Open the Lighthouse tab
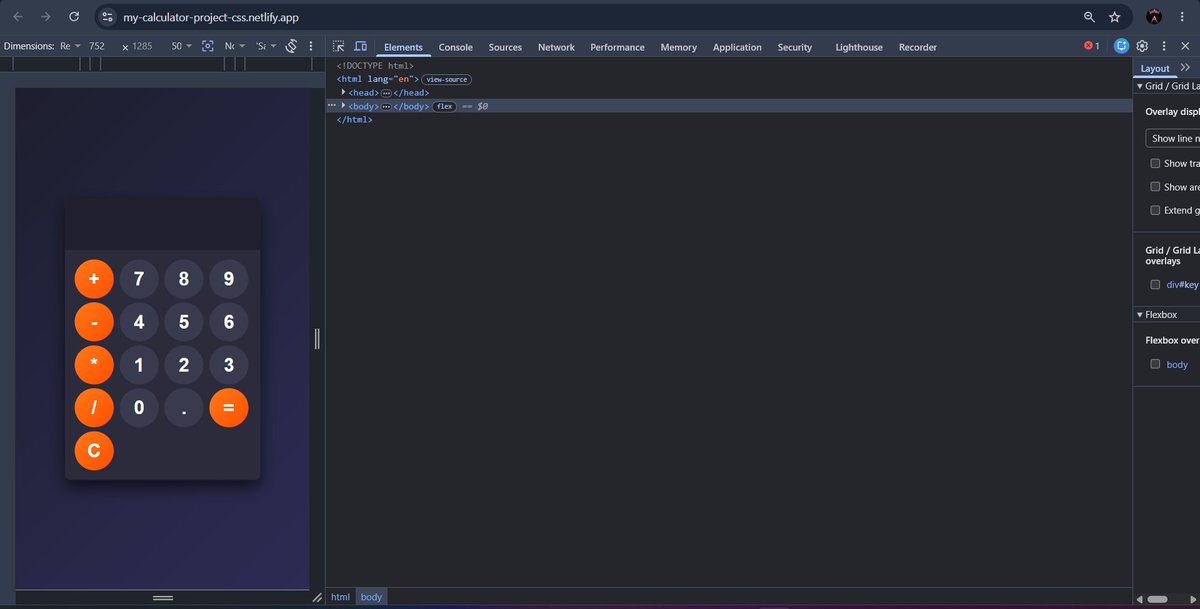Image resolution: width=1200 pixels, height=609 pixels. [859, 47]
